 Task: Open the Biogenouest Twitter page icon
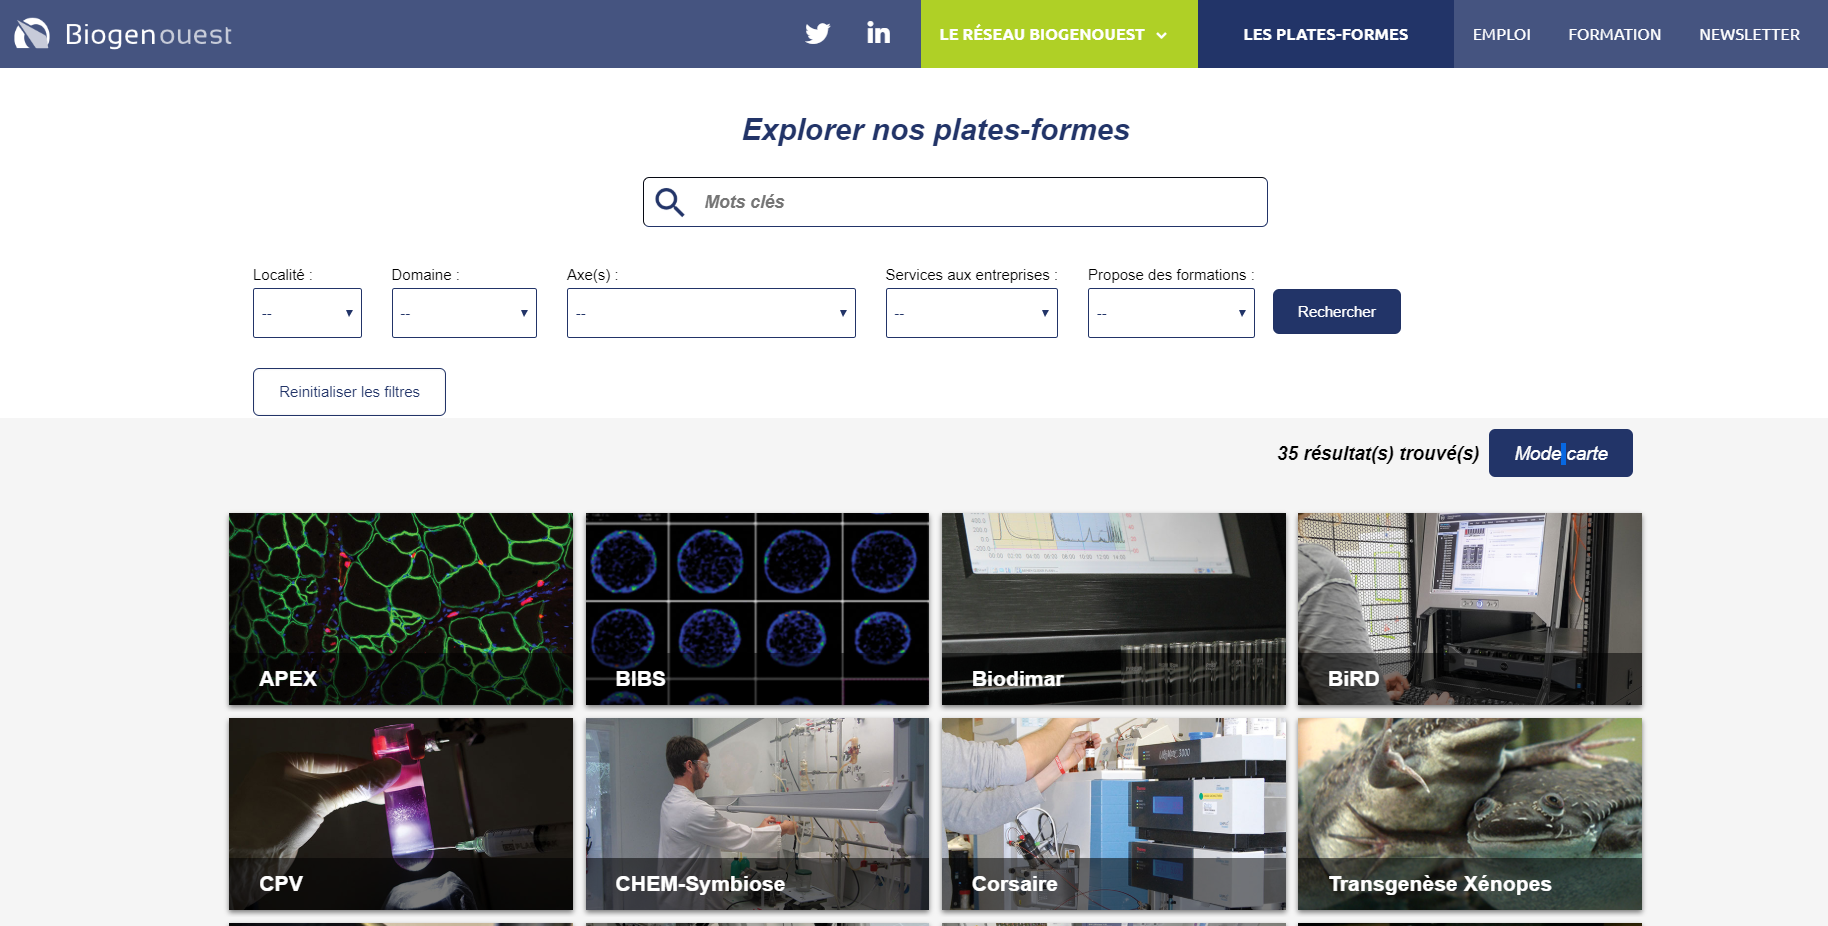pos(818,34)
